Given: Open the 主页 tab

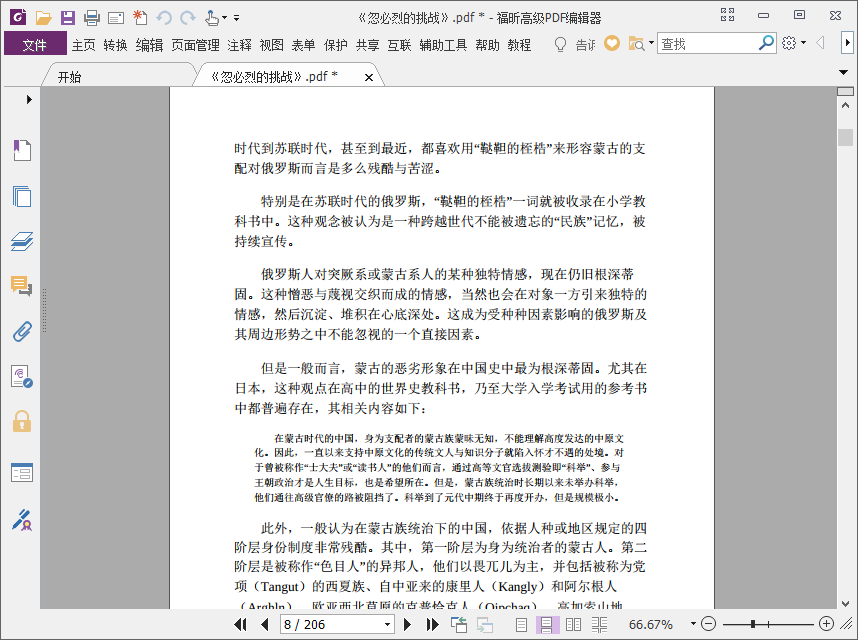Looking at the screenshot, I should click(84, 45).
